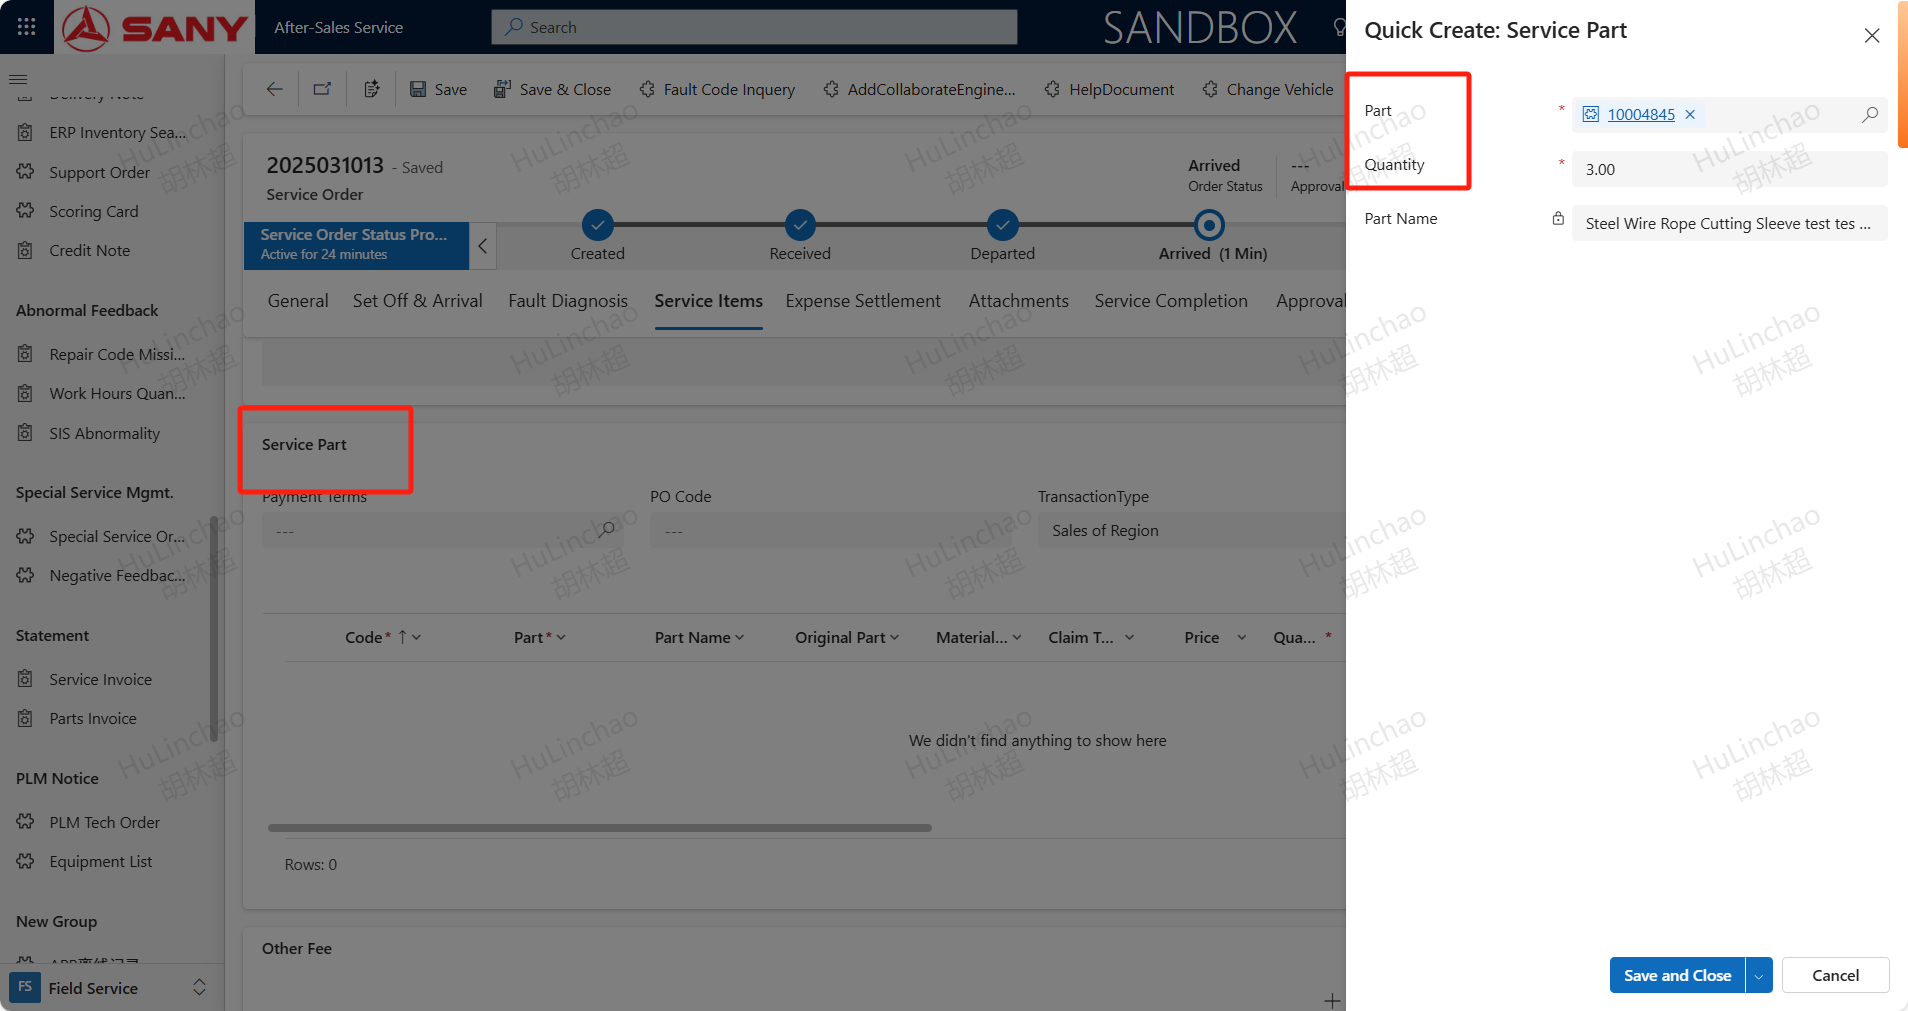Click Save in the command bar
1908x1011 pixels.
point(438,89)
